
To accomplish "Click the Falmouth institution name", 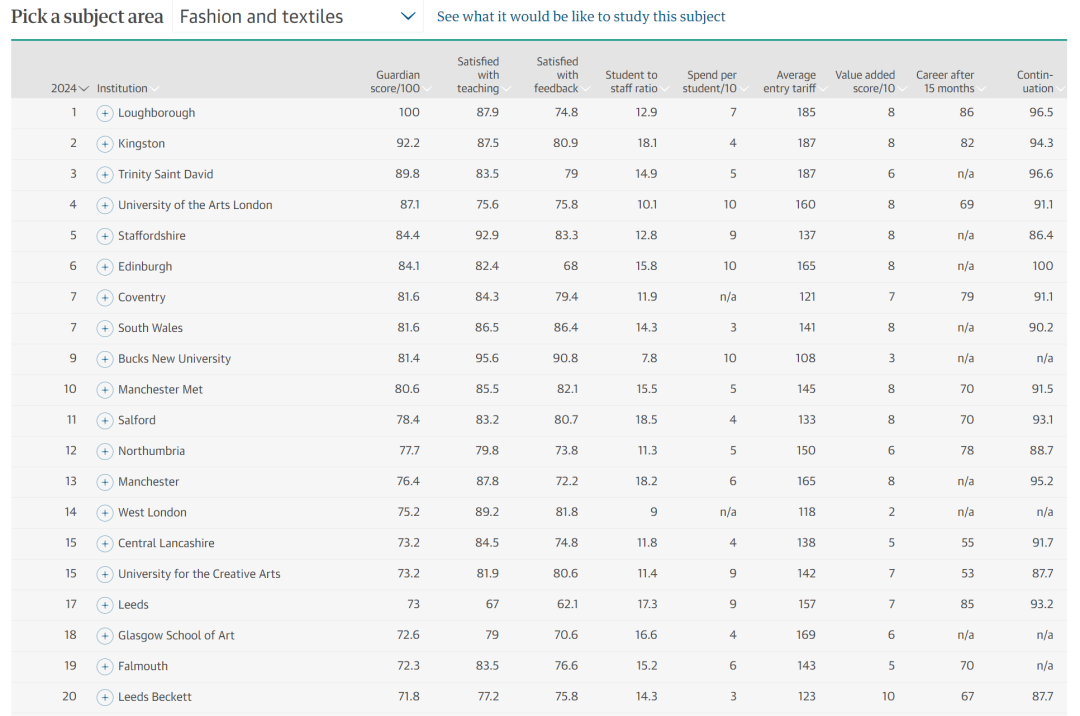I will [x=143, y=666].
